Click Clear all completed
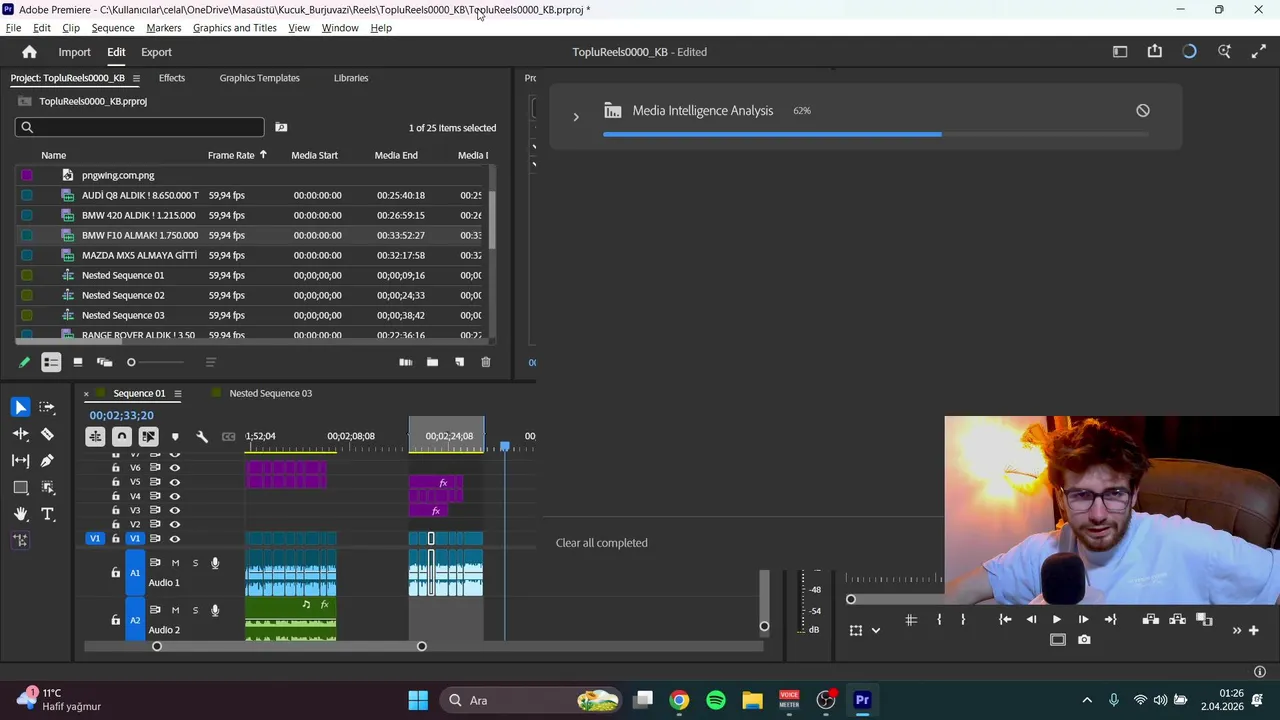The width and height of the screenshot is (1280, 720). coord(602,543)
